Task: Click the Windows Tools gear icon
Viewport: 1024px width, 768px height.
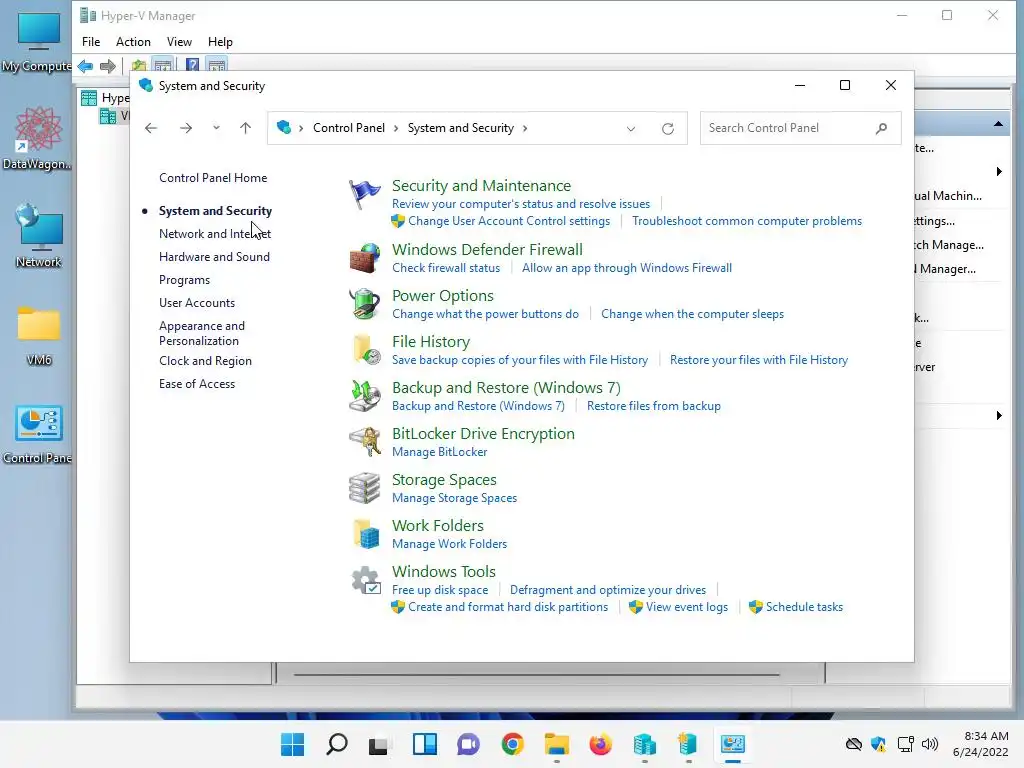Action: [x=364, y=581]
